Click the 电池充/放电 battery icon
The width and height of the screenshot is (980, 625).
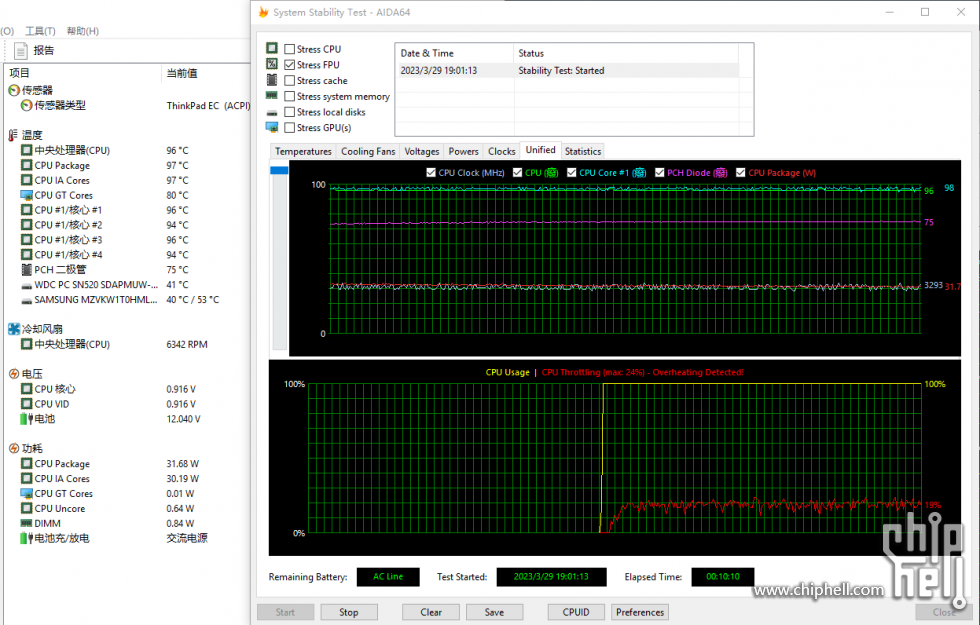pos(26,538)
